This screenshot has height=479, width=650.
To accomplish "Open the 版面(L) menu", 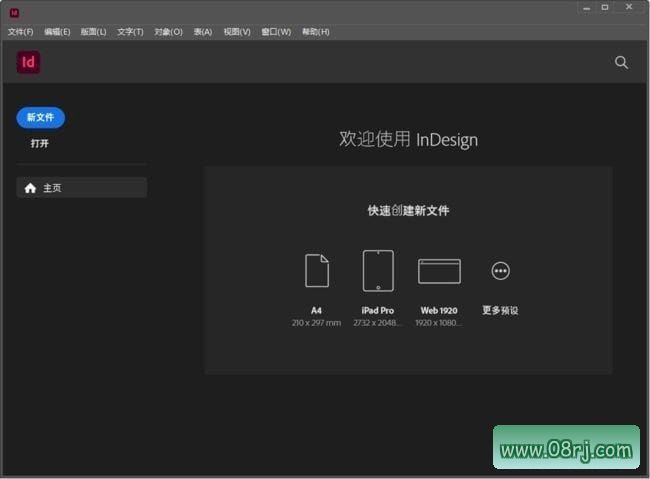I will tap(93, 32).
